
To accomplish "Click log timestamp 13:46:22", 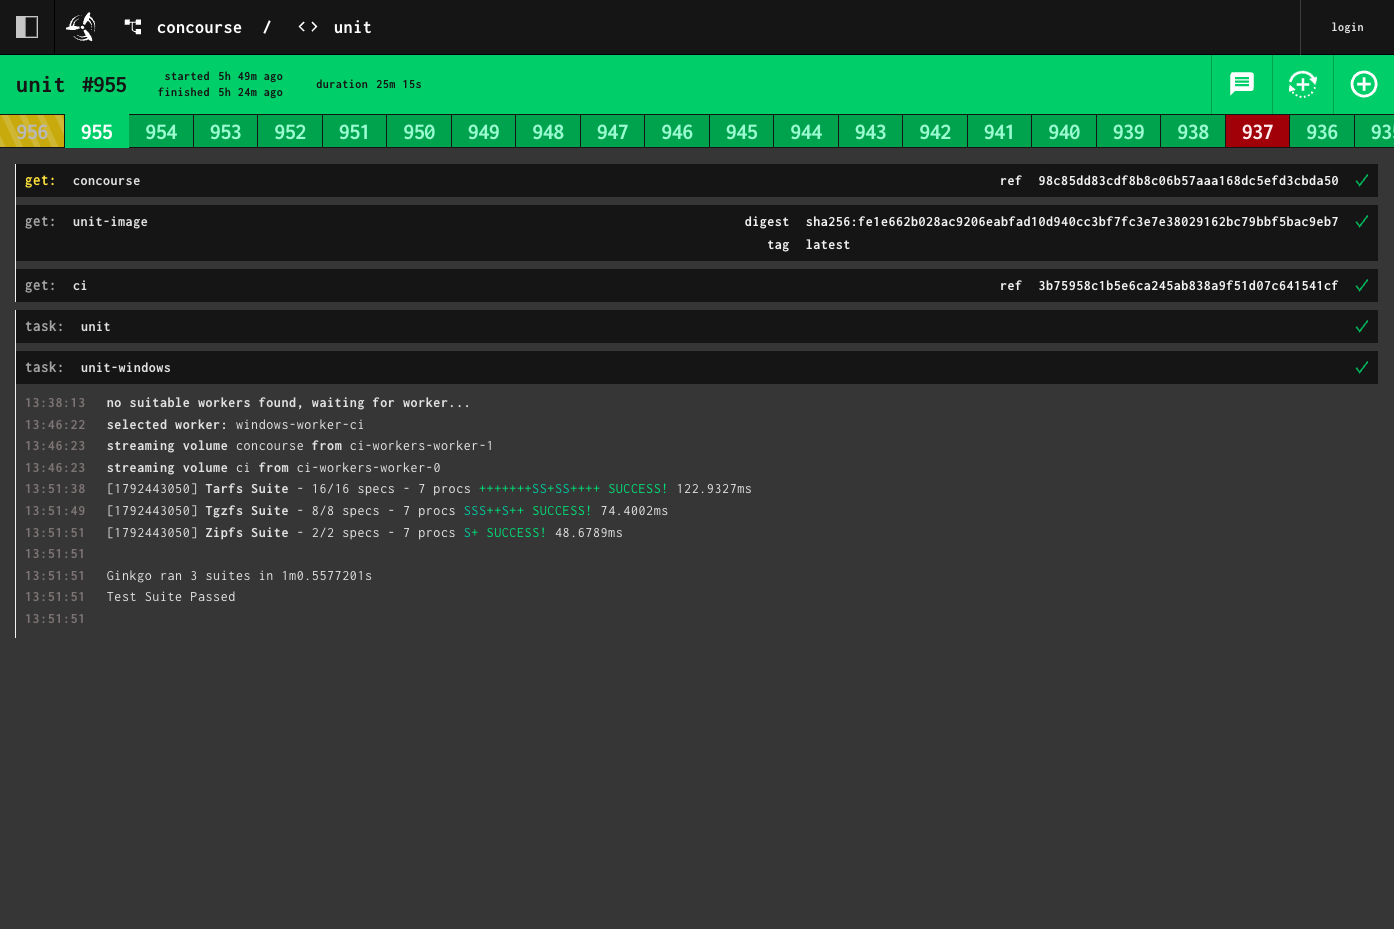I will [55, 425].
